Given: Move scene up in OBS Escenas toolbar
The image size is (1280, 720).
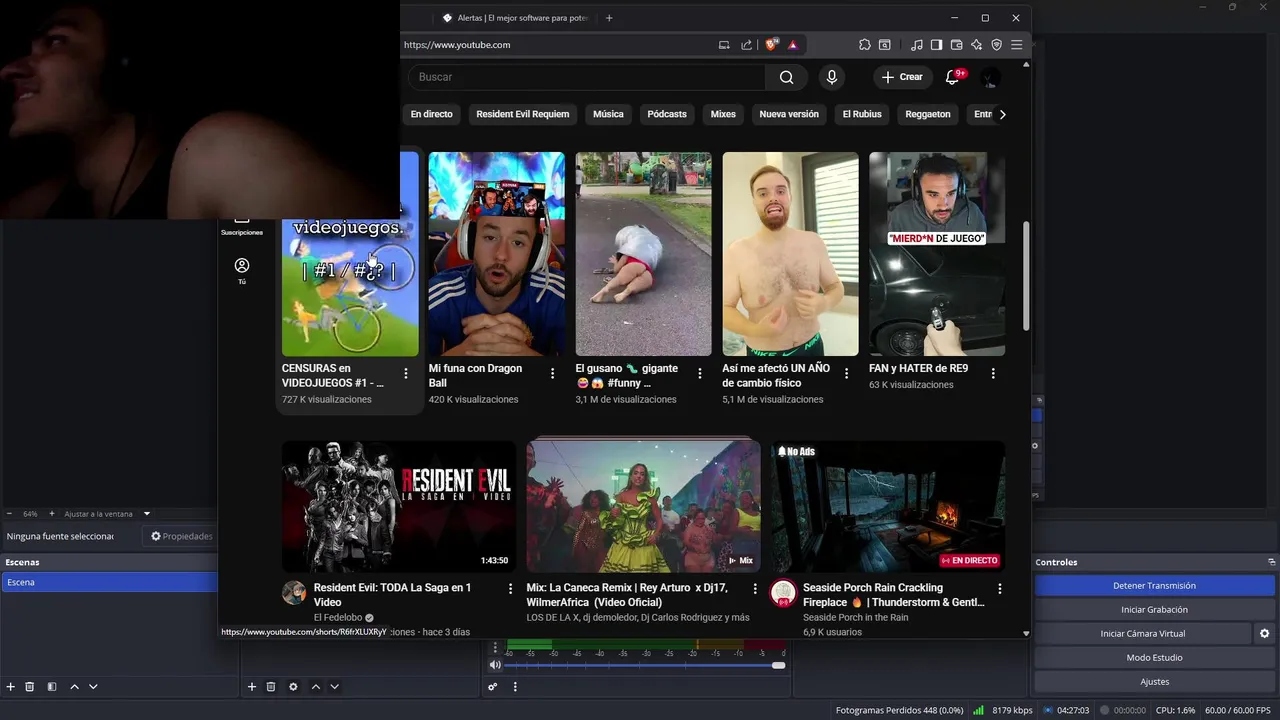Looking at the screenshot, I should coord(74,687).
